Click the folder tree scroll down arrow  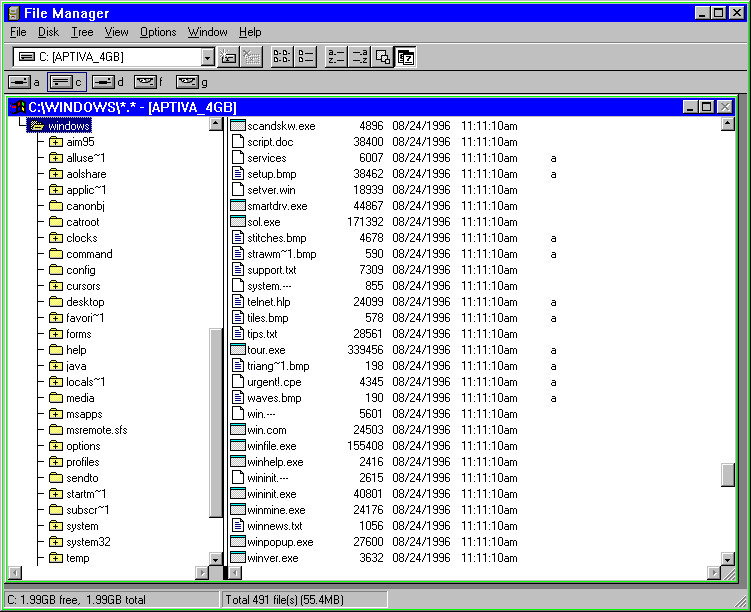(x=215, y=558)
